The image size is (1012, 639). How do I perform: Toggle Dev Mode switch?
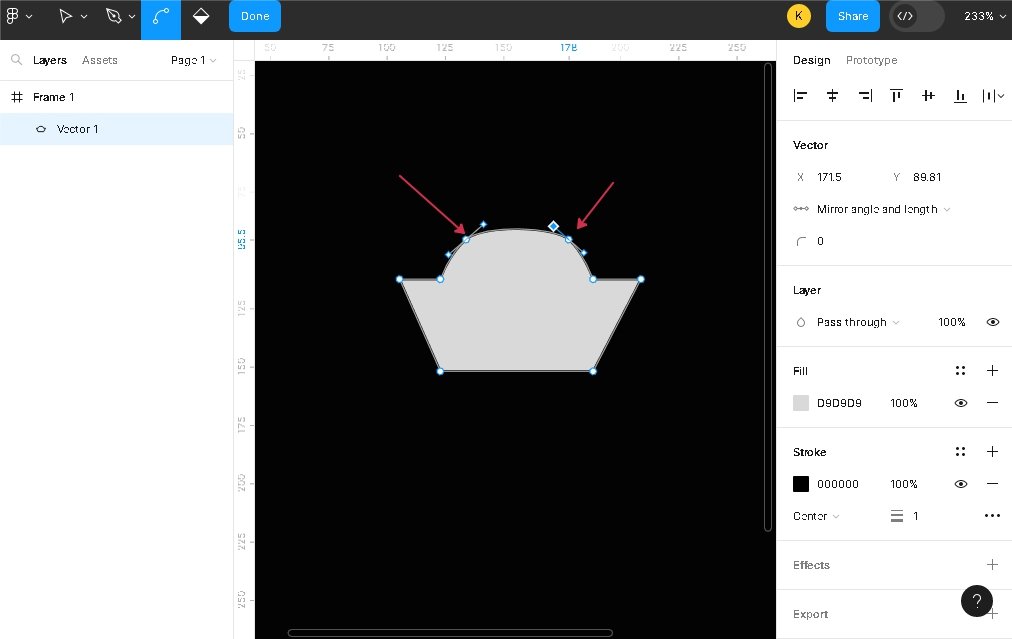[x=916, y=16]
